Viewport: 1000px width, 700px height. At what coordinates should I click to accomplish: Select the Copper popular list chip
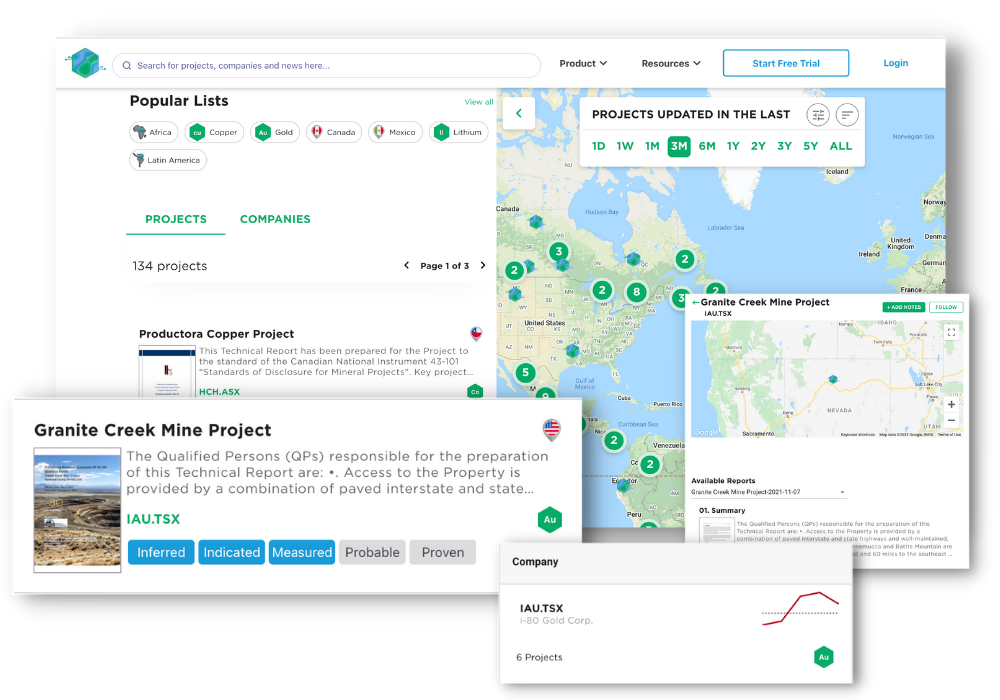point(214,132)
